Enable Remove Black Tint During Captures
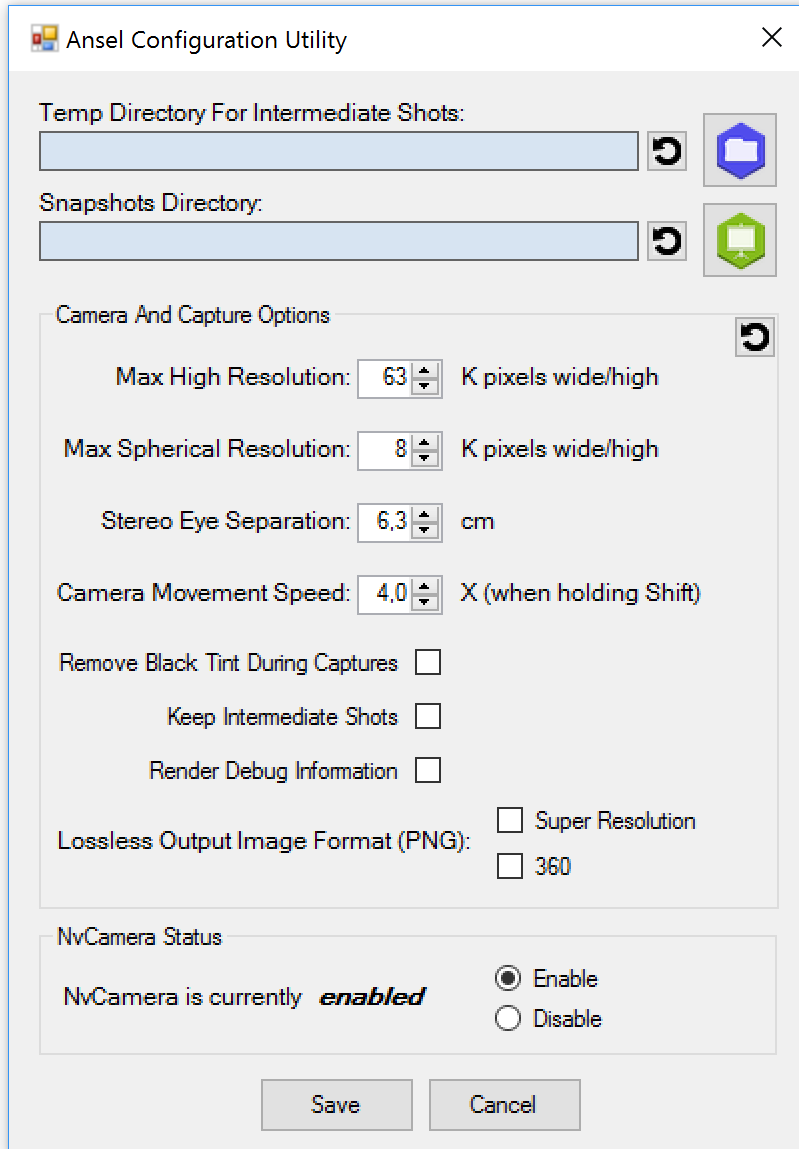Image resolution: width=804 pixels, height=1154 pixels. pos(428,662)
